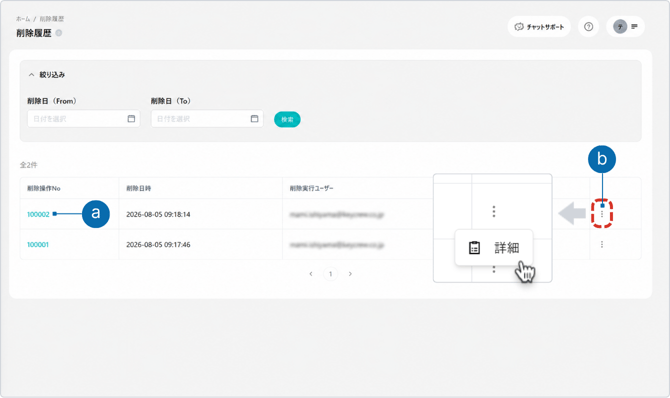Open deletion record 100002 link
Image resolution: width=670 pixels, height=398 pixels.
tap(38, 214)
